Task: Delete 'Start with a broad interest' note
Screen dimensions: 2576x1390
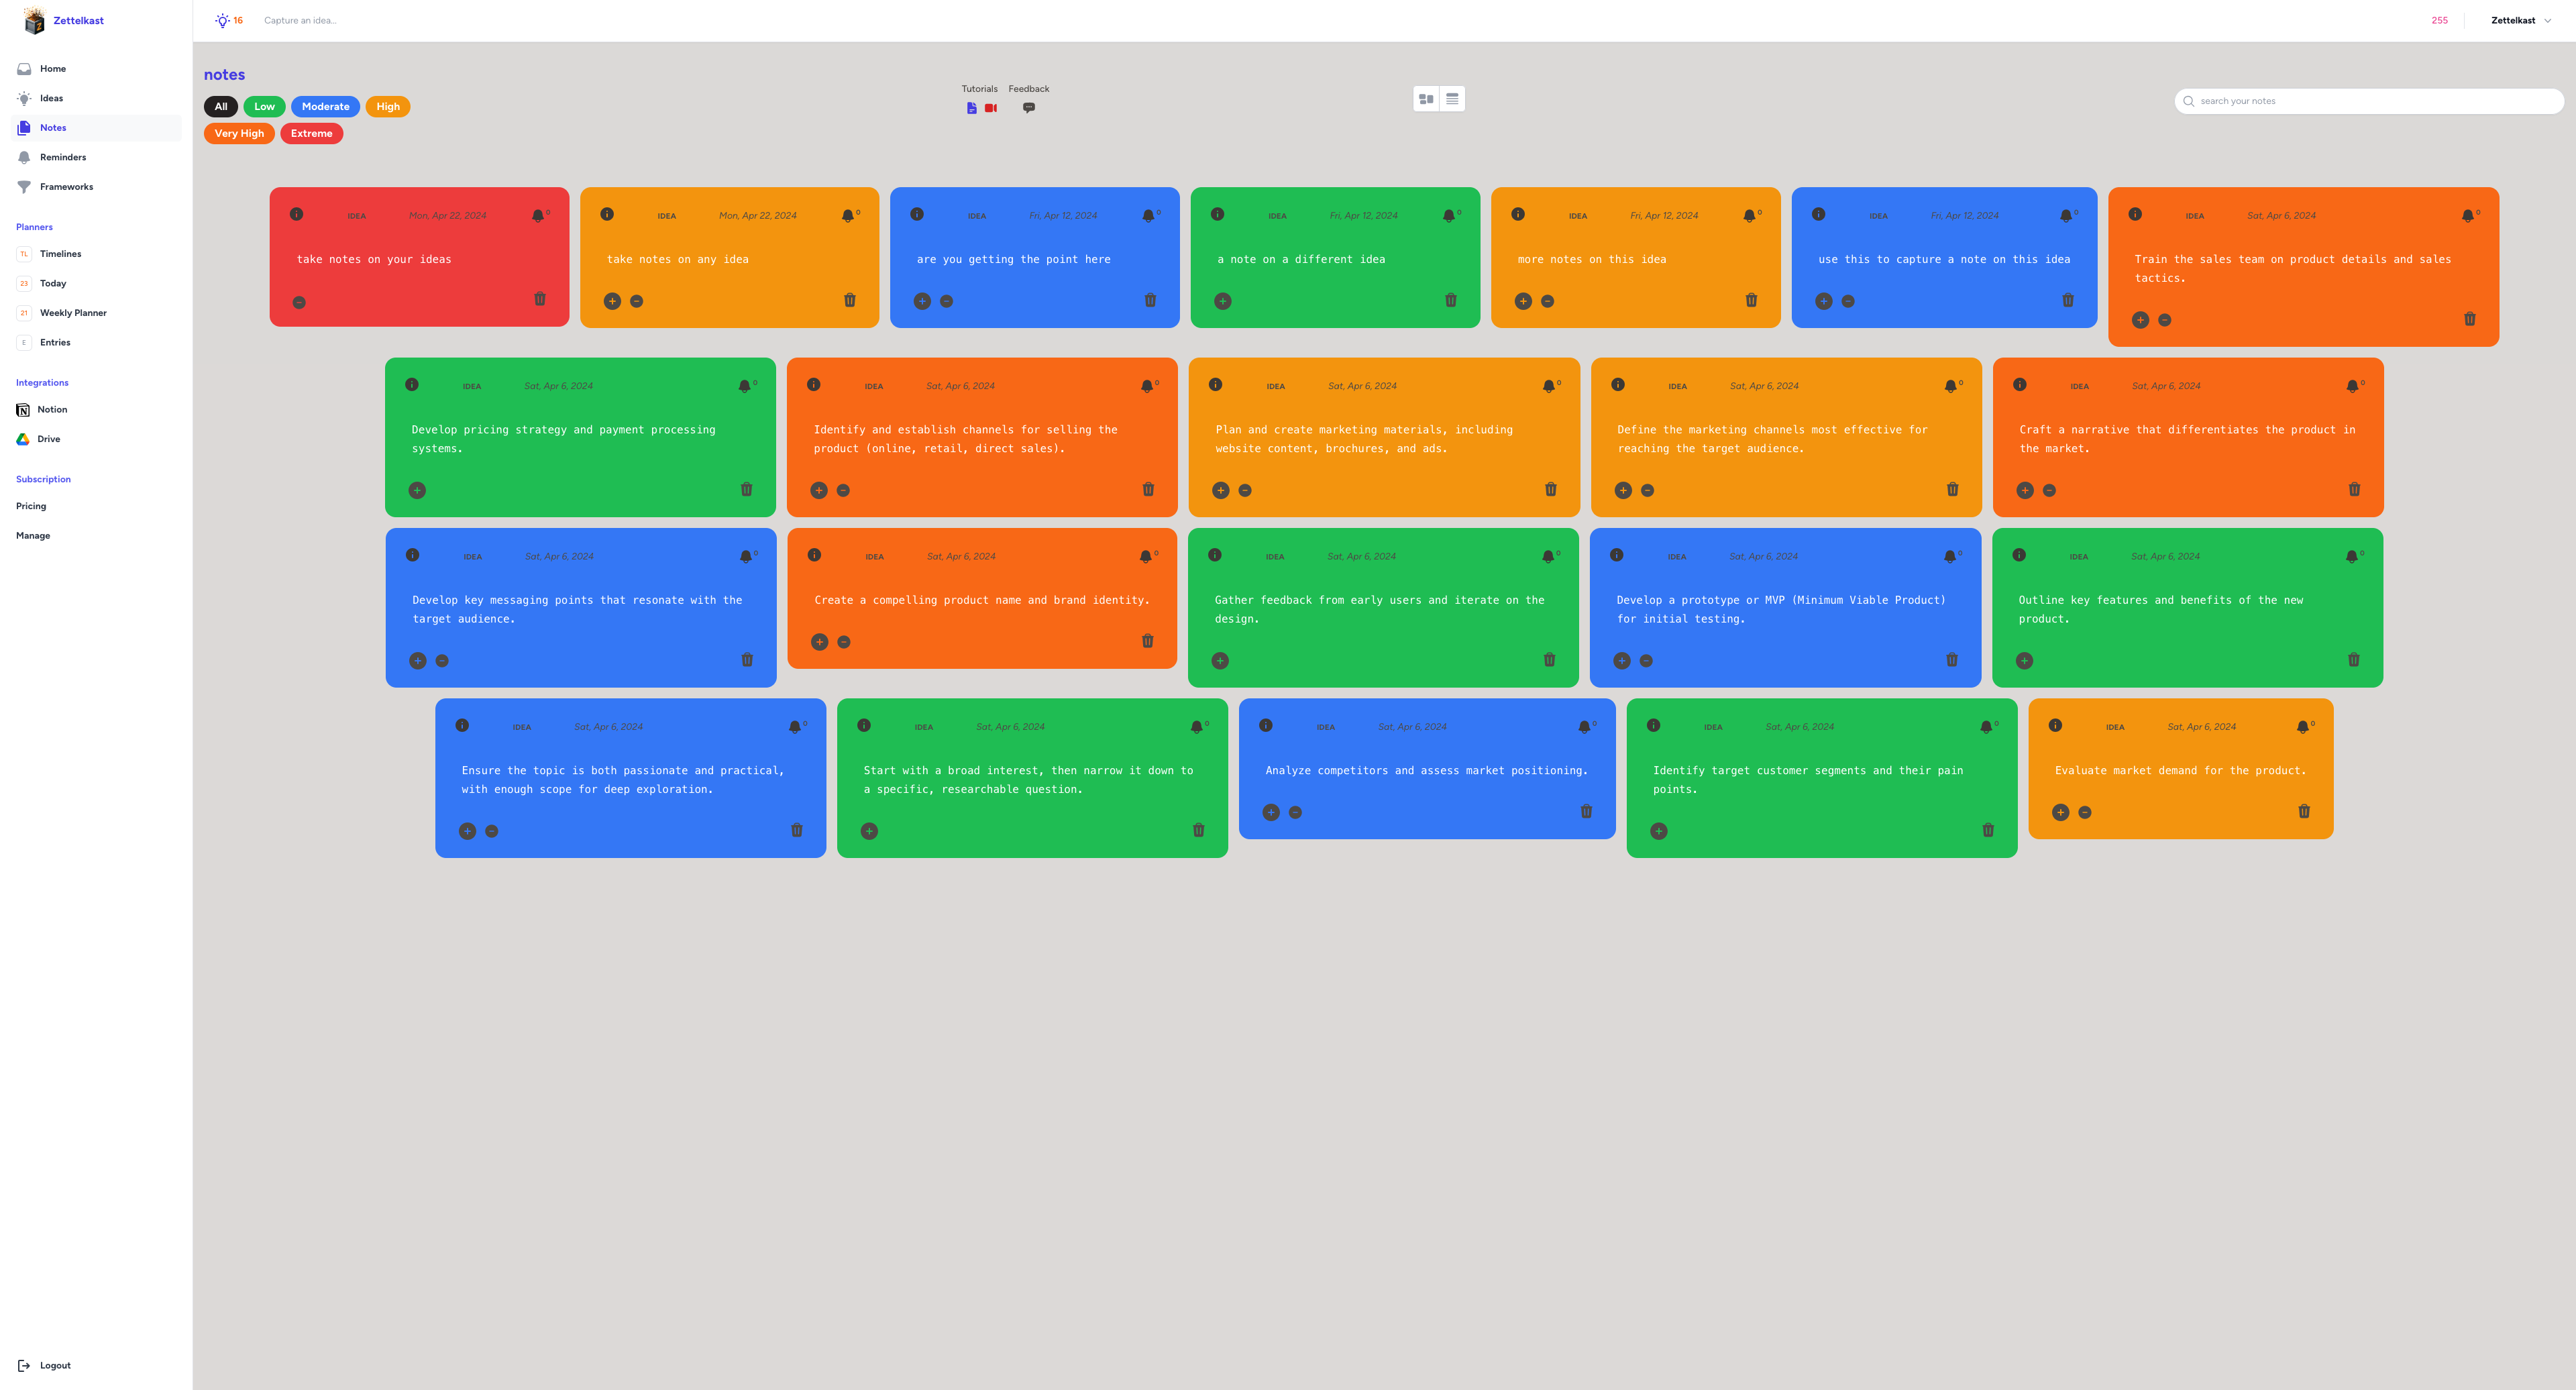Action: tap(1199, 830)
